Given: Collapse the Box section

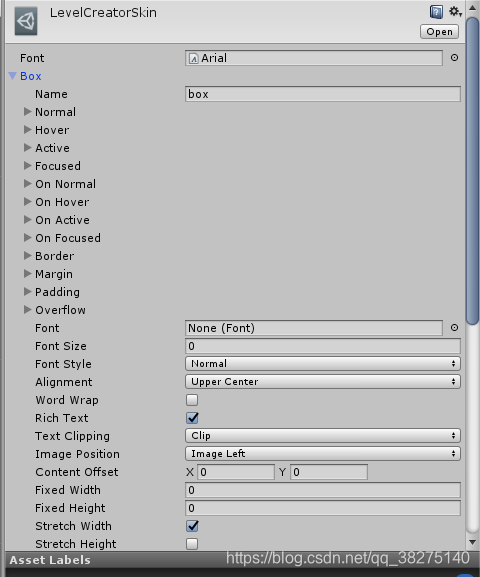Looking at the screenshot, I should (x=13, y=76).
